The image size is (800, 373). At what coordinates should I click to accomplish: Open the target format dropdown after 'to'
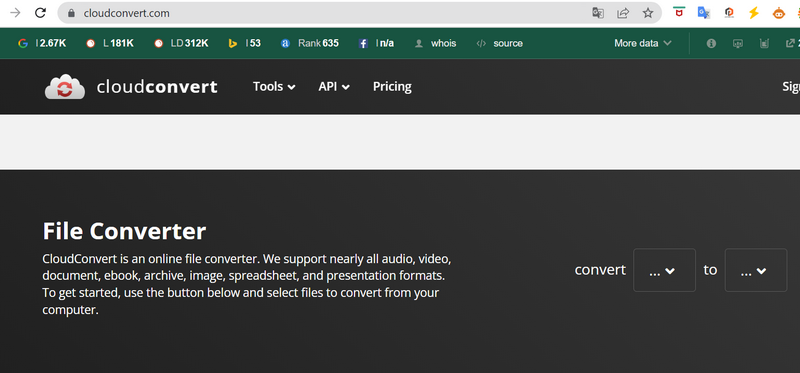coord(756,270)
